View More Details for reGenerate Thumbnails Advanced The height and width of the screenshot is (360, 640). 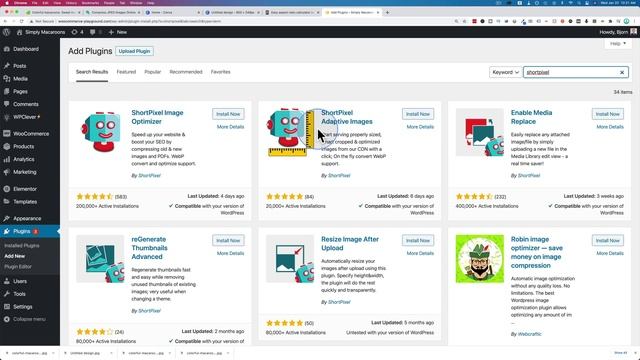230,253
